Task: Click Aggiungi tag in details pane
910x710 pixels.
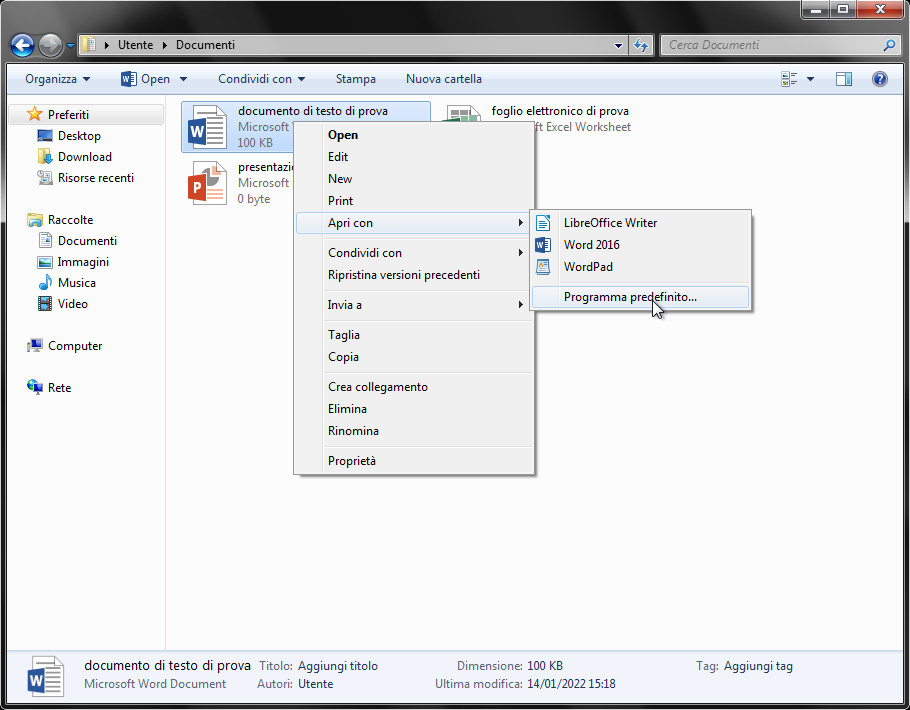Action: point(758,666)
